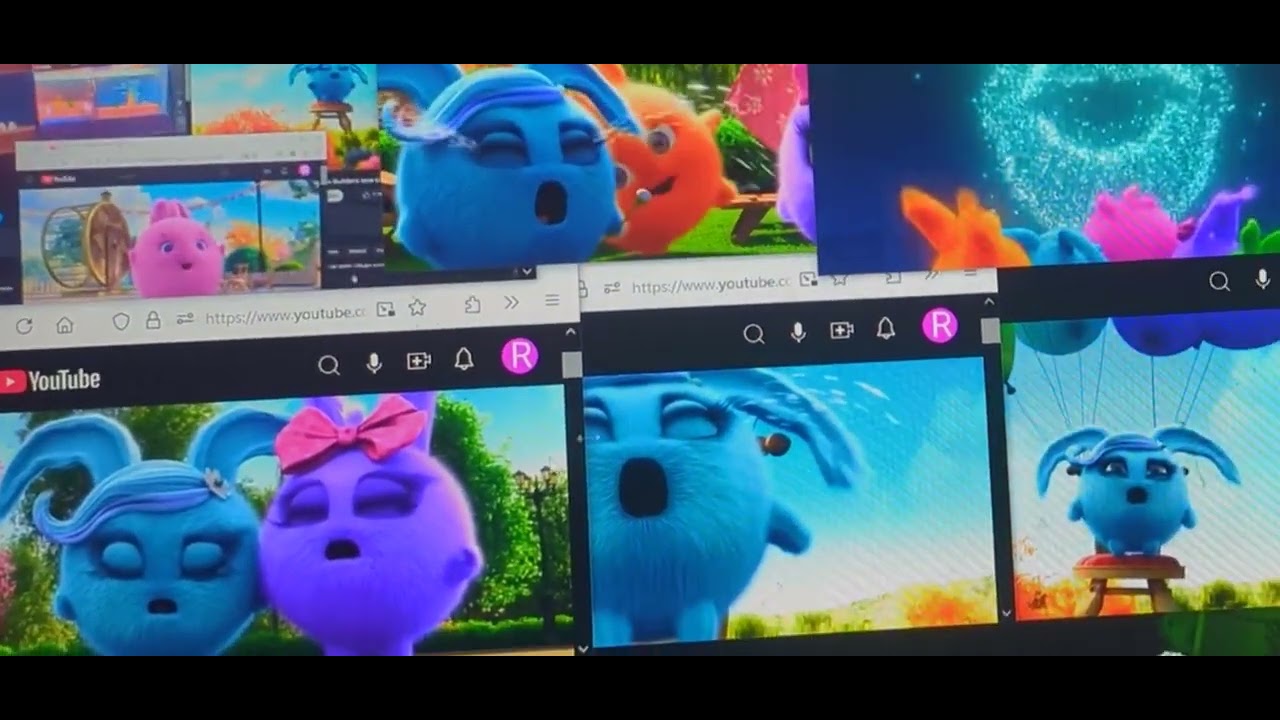
Task: Click the blue and purple bunnies video in left window
Action: pyautogui.click(x=283, y=520)
